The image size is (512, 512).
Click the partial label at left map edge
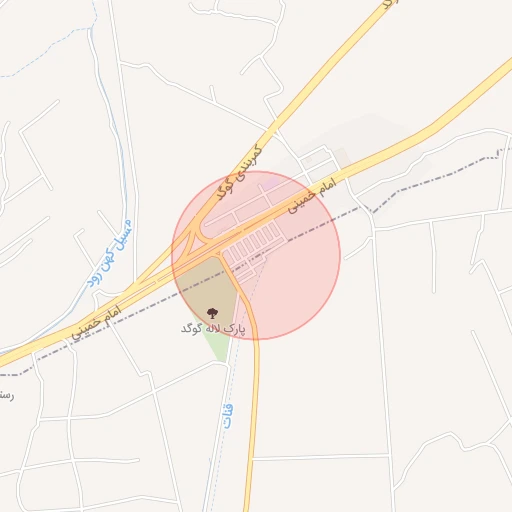(6, 396)
